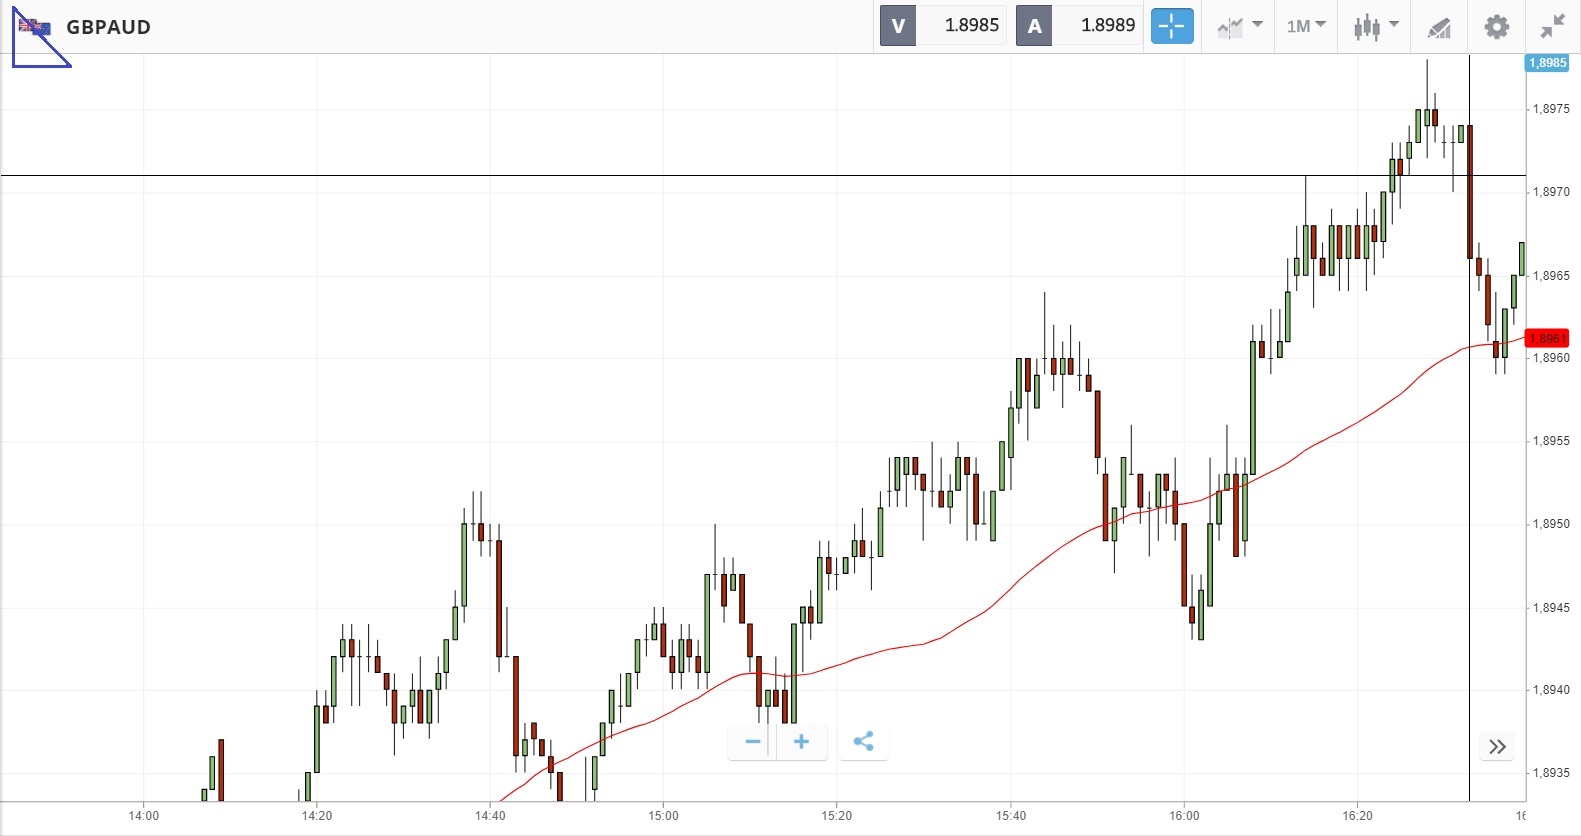This screenshot has width=1581, height=836.
Task: Click the 1,8965 price axis label
Action: 1551,276
